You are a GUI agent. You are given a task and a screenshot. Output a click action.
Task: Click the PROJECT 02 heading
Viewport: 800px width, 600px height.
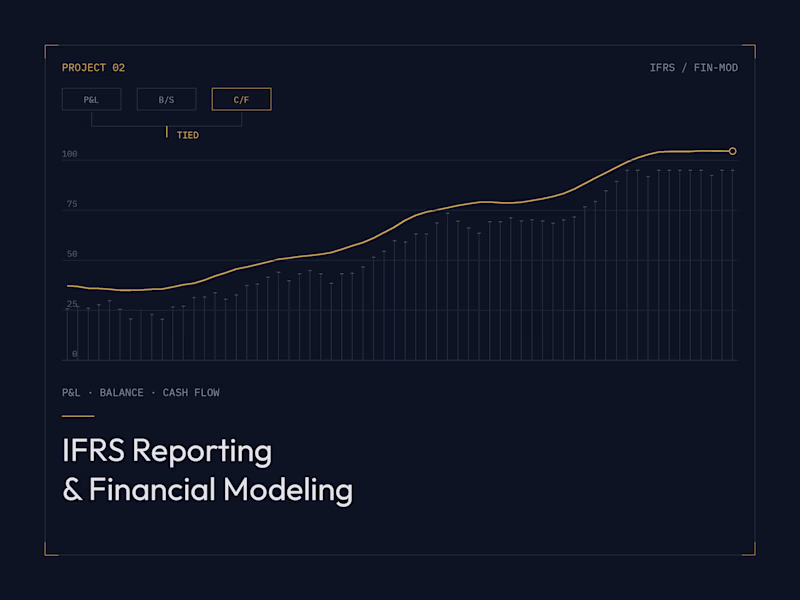point(93,68)
